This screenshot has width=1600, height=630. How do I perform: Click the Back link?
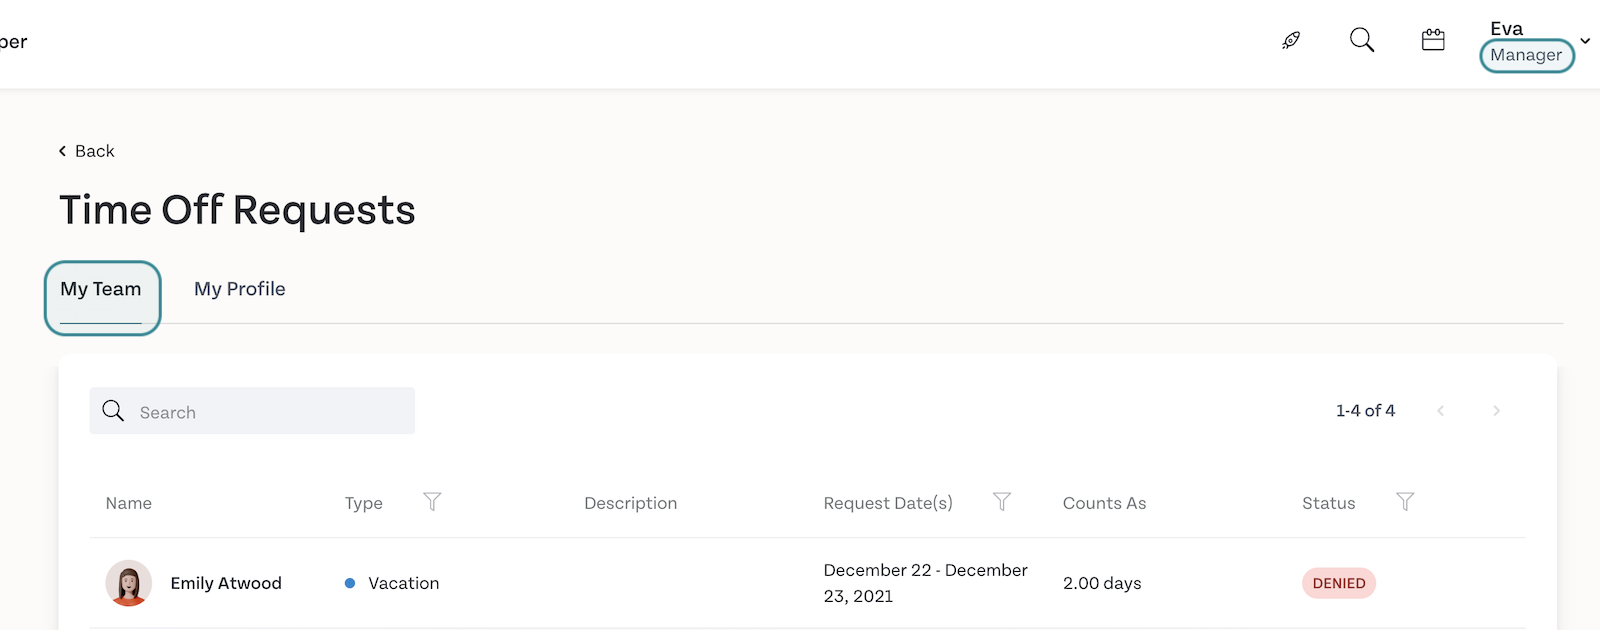(x=87, y=151)
